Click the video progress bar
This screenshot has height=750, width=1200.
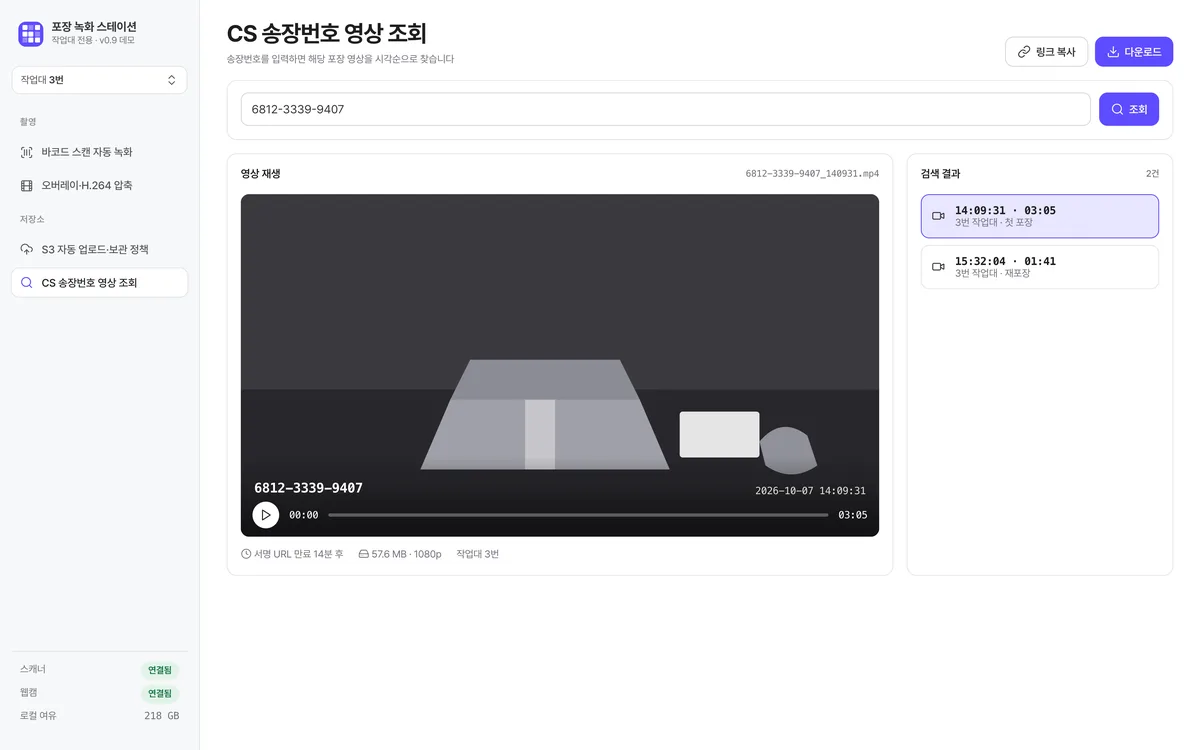click(x=578, y=515)
